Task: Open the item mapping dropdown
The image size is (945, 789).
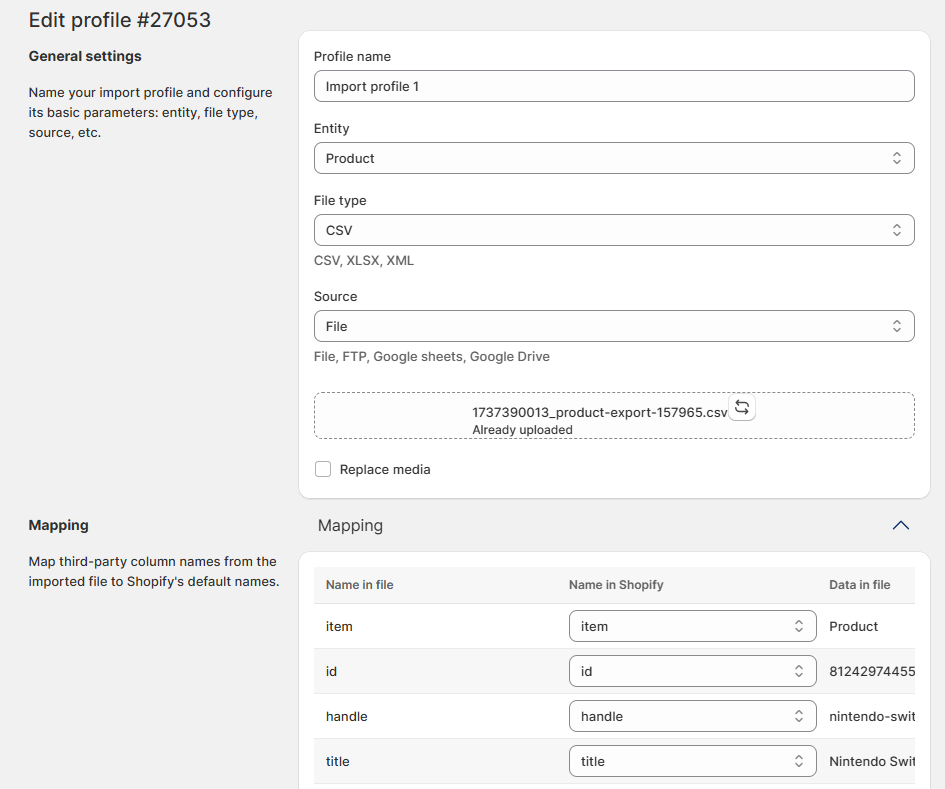Action: point(692,626)
